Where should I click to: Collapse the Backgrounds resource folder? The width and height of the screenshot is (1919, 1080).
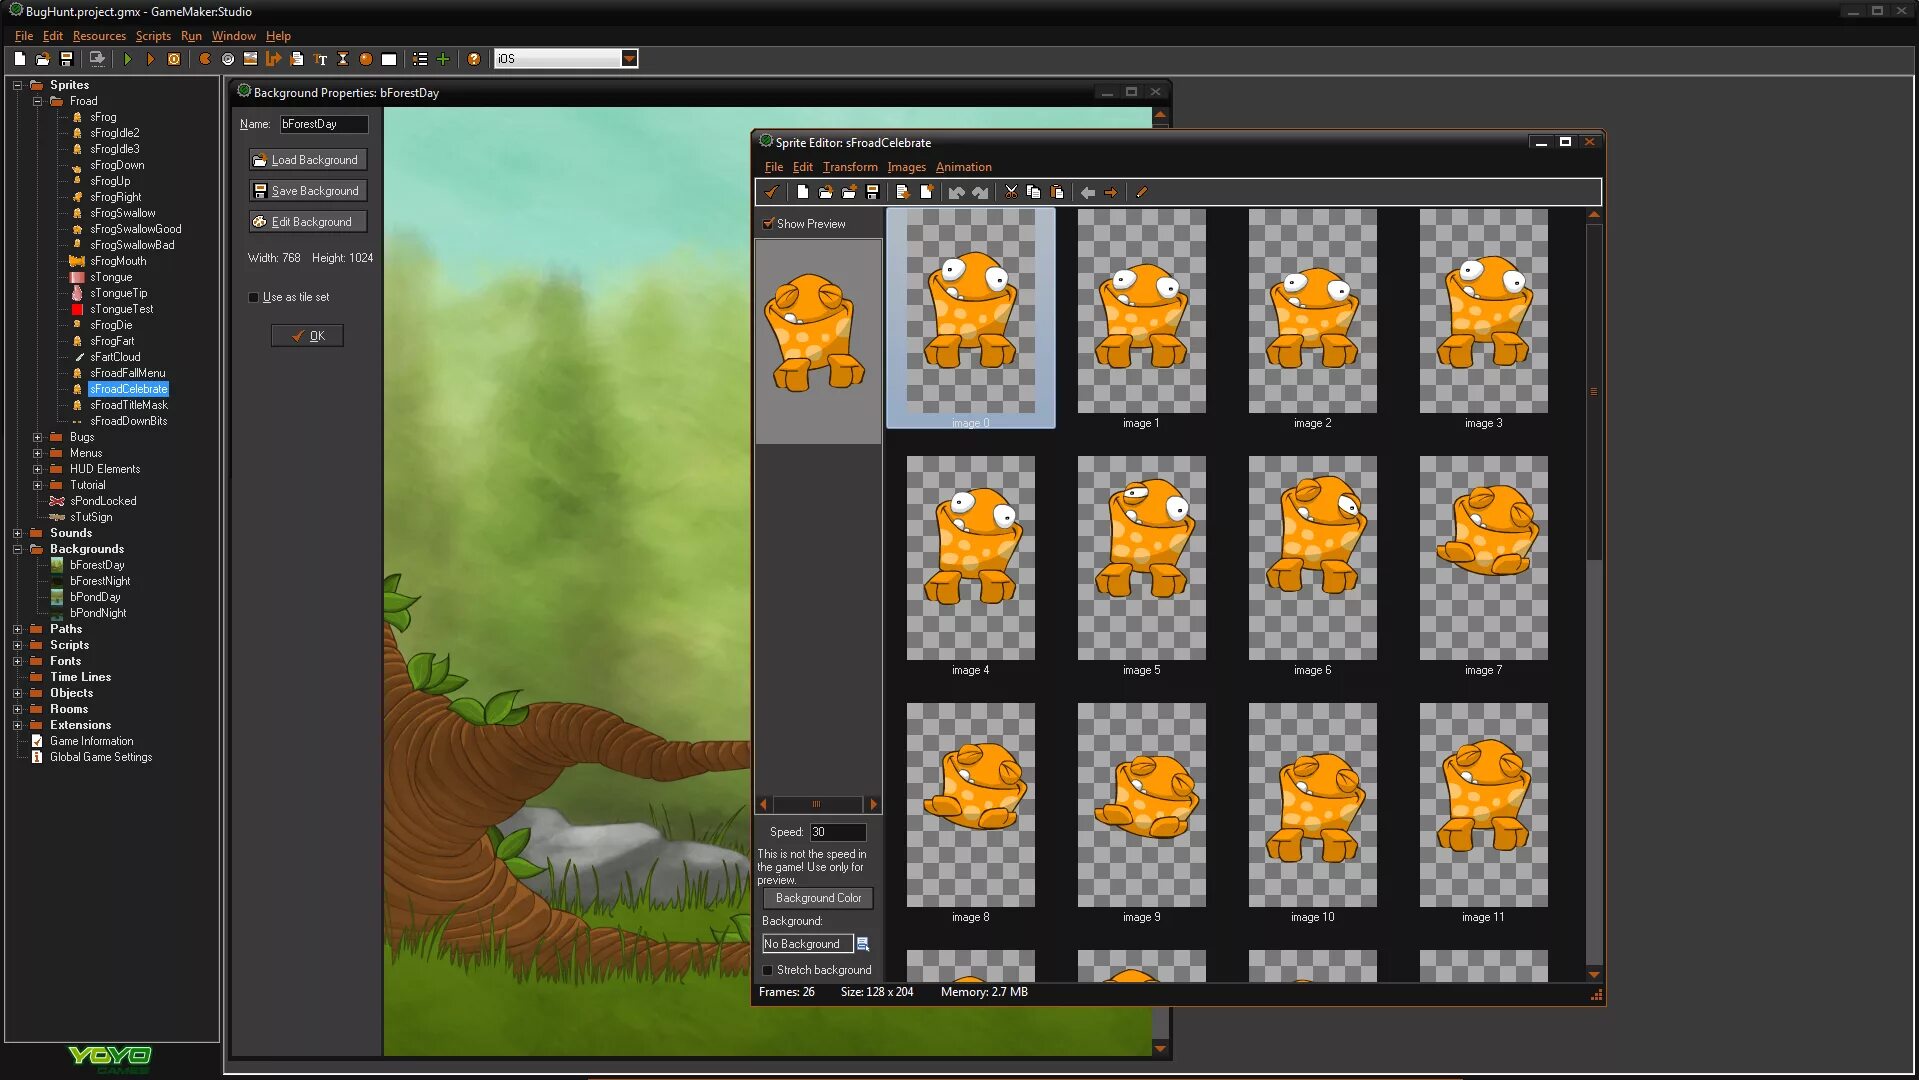pos(17,549)
